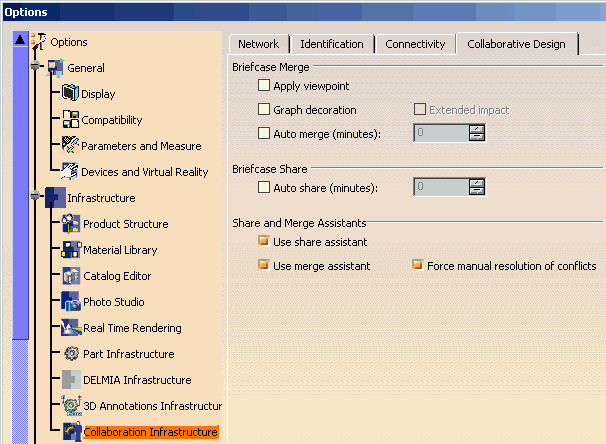606x444 pixels.
Task: Click the Auto share minutes field
Action: tap(441, 187)
